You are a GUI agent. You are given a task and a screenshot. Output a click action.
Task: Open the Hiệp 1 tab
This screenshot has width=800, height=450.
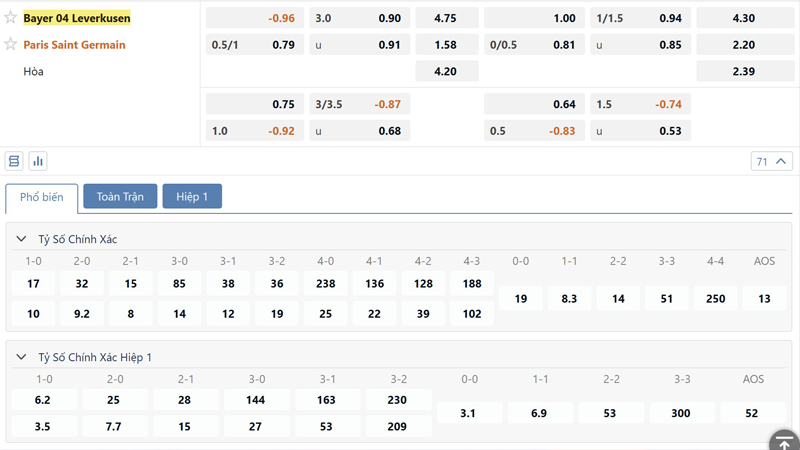click(192, 197)
